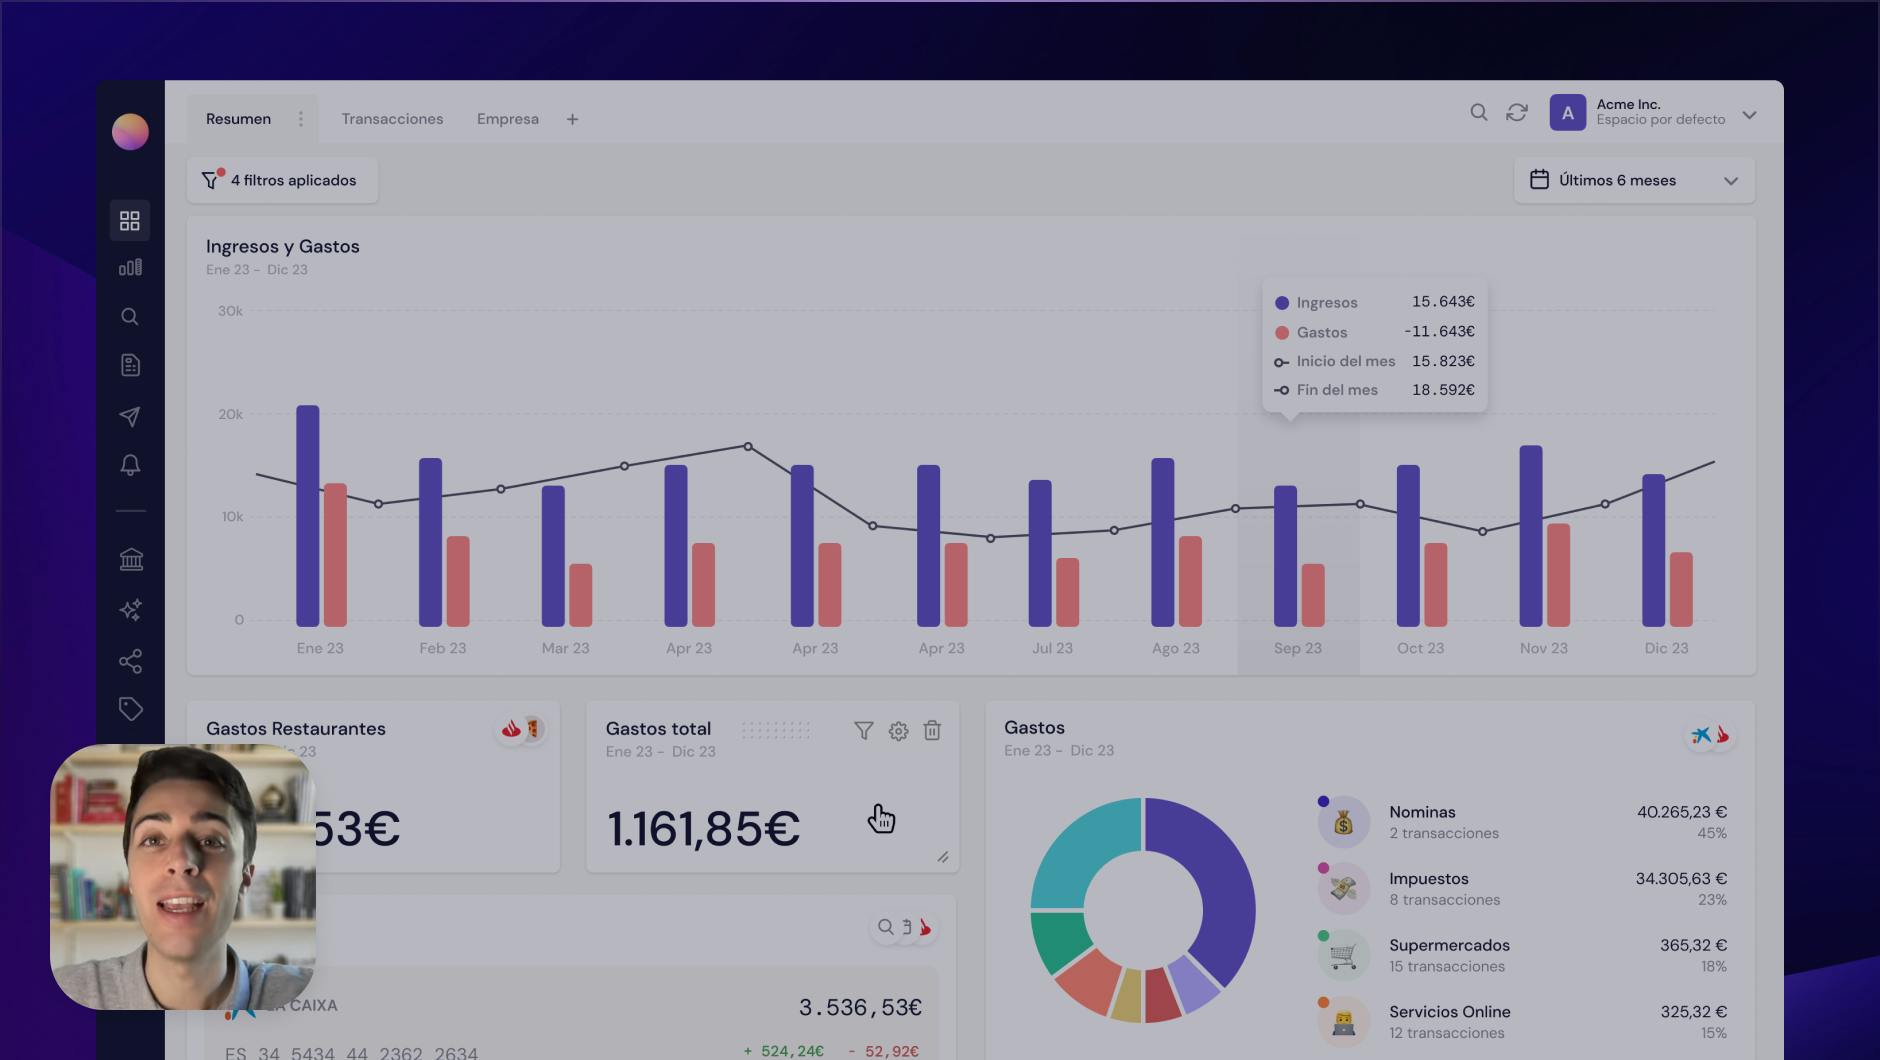1880x1060 pixels.
Task: Click the Ene 23 Ingresos blue bar
Action: [x=308, y=516]
